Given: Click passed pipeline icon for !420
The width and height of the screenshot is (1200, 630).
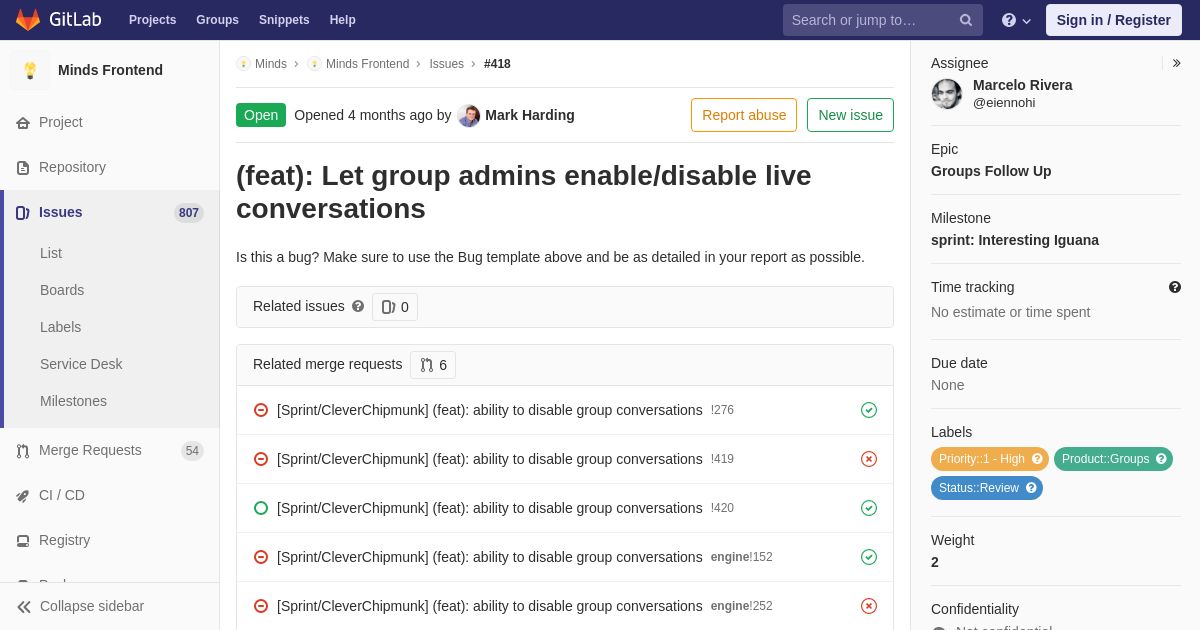Looking at the screenshot, I should [869, 508].
